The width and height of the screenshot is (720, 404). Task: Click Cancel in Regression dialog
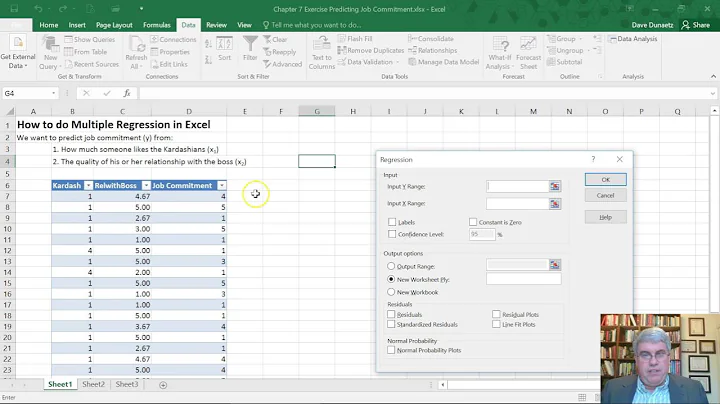point(605,196)
